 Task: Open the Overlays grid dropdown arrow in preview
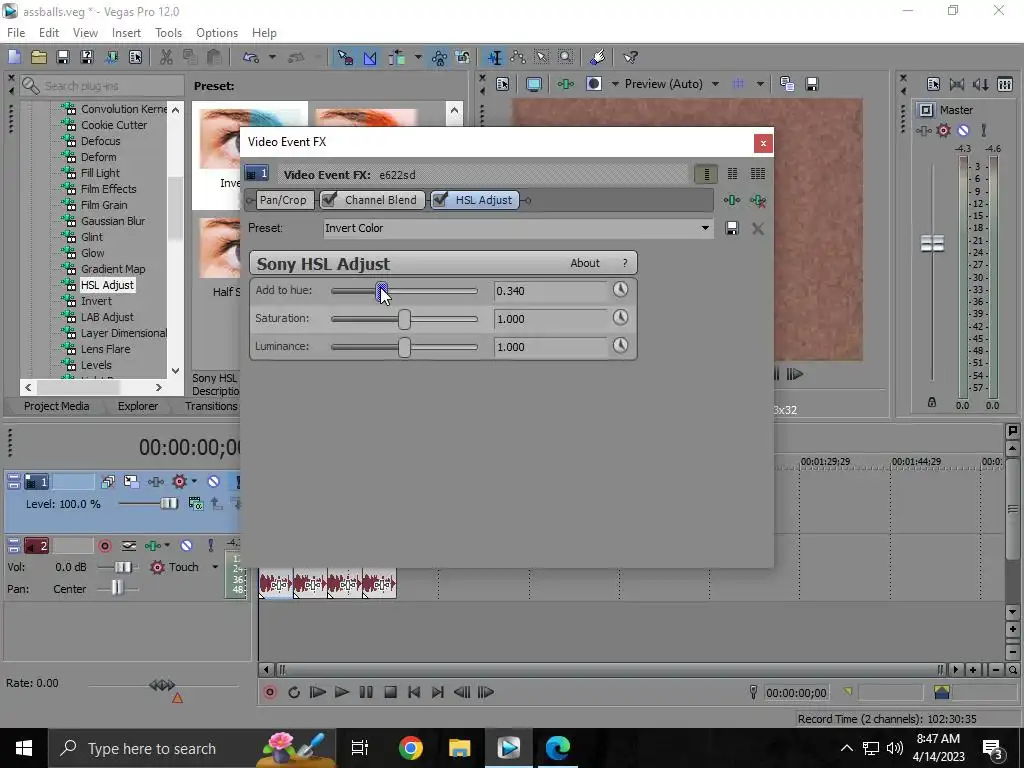pyautogui.click(x=760, y=84)
